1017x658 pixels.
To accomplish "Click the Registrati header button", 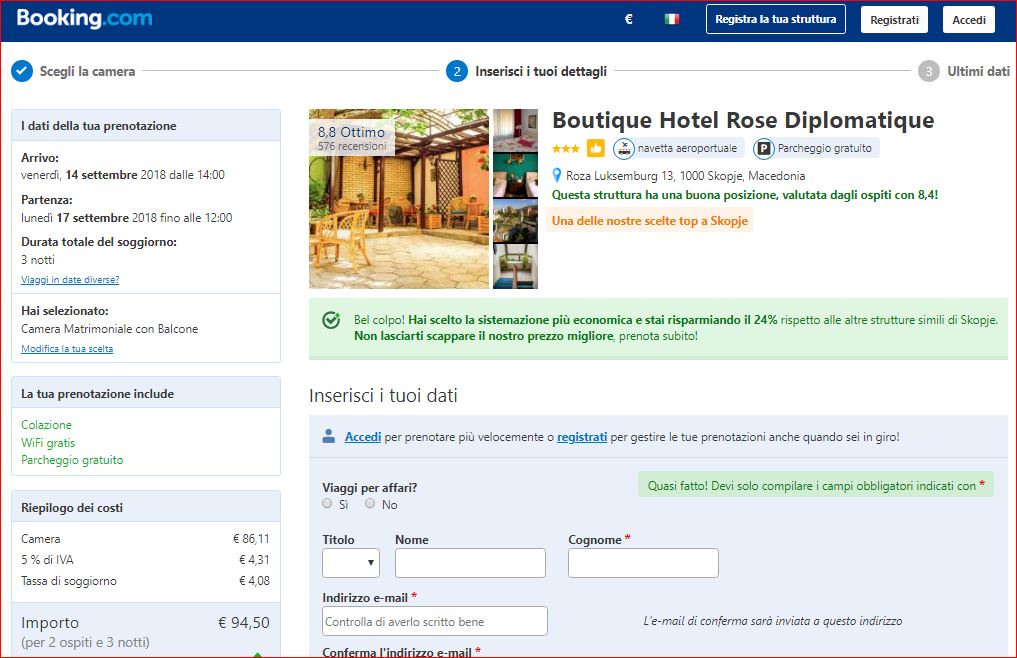I will pos(894,19).
